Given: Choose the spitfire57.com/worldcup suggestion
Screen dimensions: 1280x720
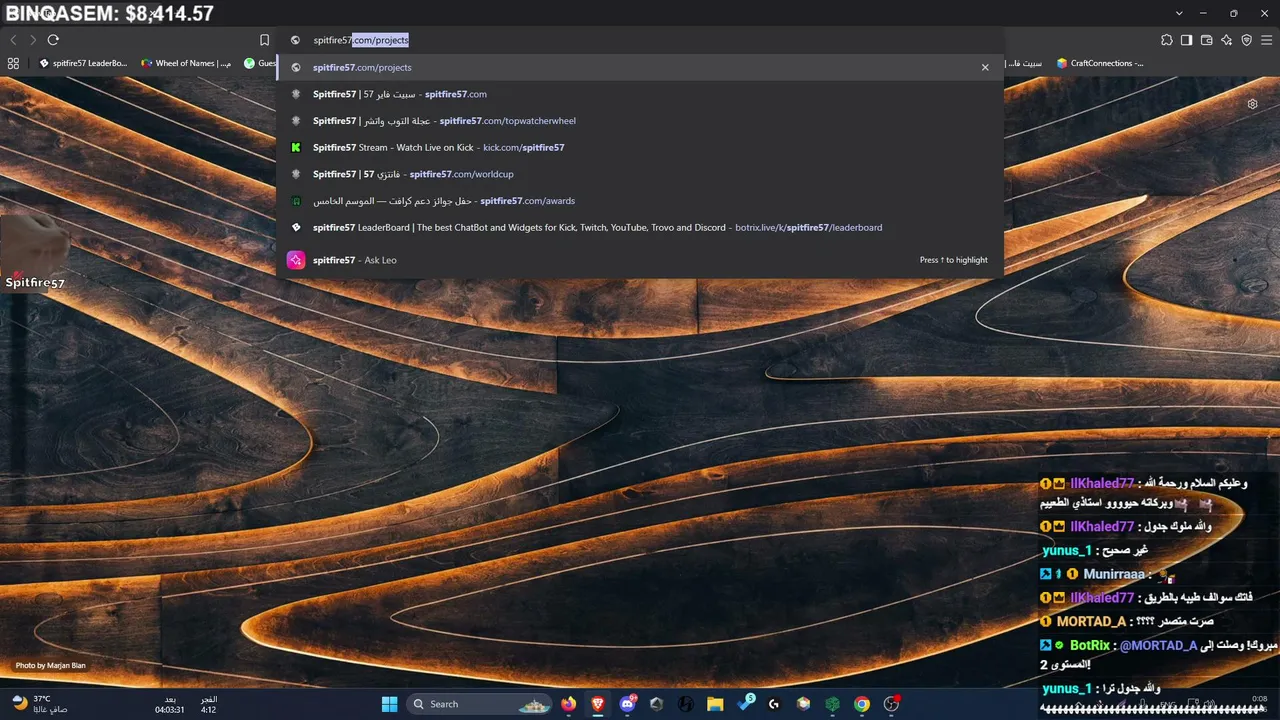Looking at the screenshot, I should coord(640,174).
